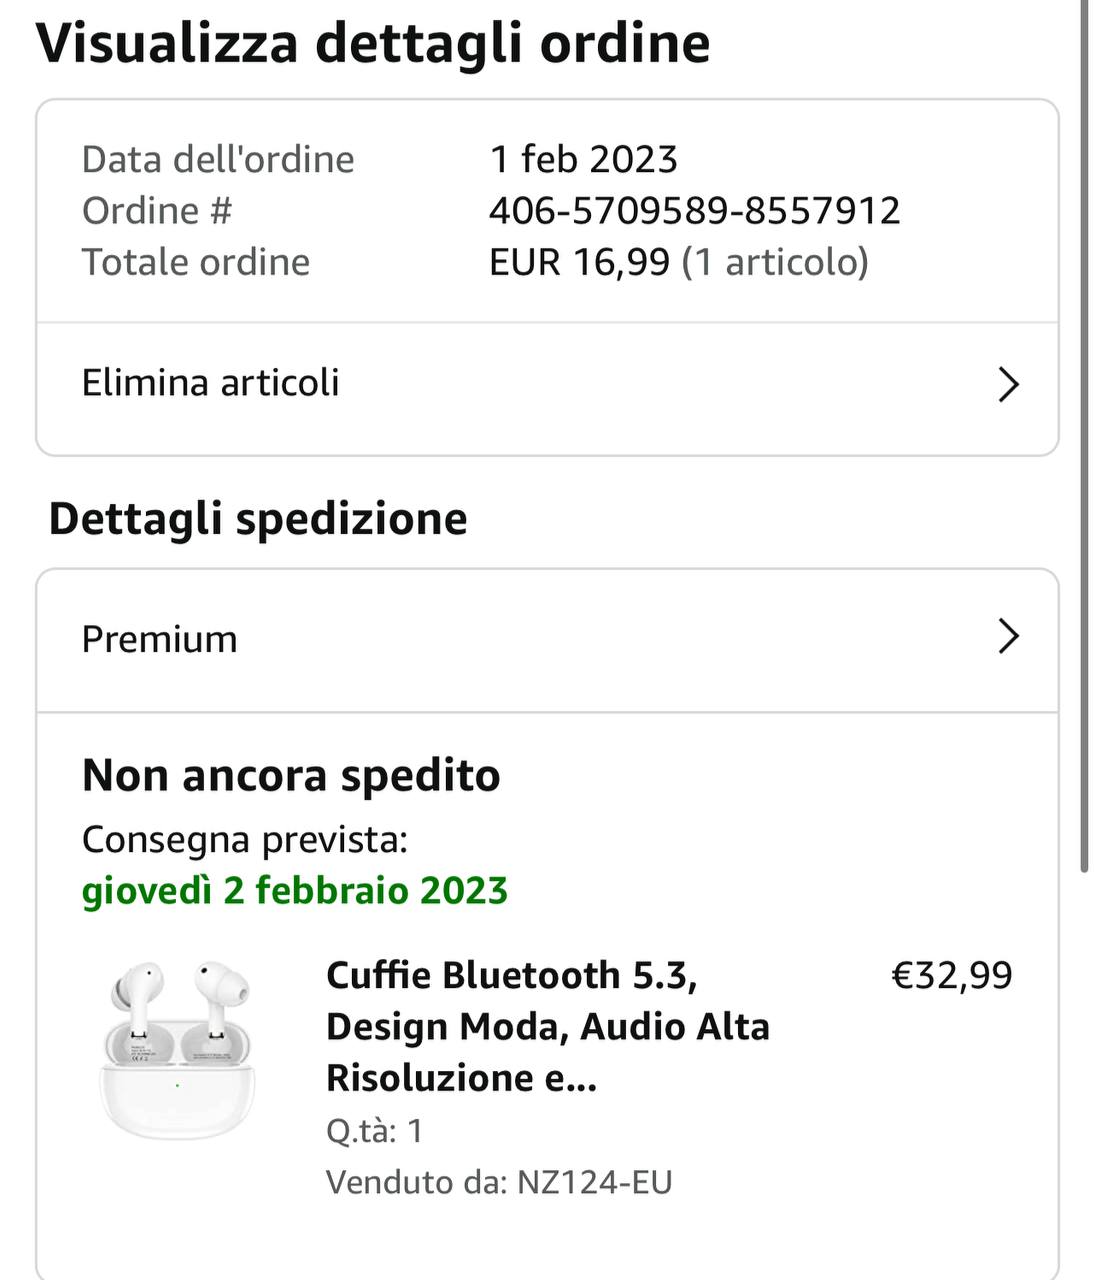
Task: Tap the Elimina articoli label
Action: (x=210, y=383)
